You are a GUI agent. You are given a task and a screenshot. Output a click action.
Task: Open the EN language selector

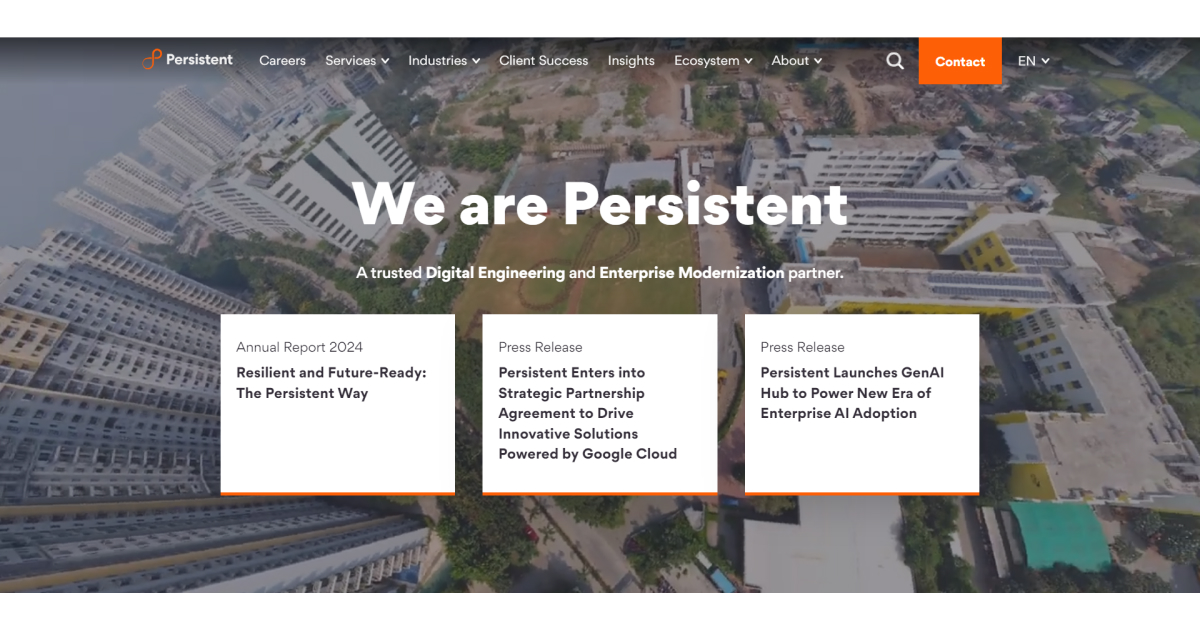pyautogui.click(x=1033, y=61)
